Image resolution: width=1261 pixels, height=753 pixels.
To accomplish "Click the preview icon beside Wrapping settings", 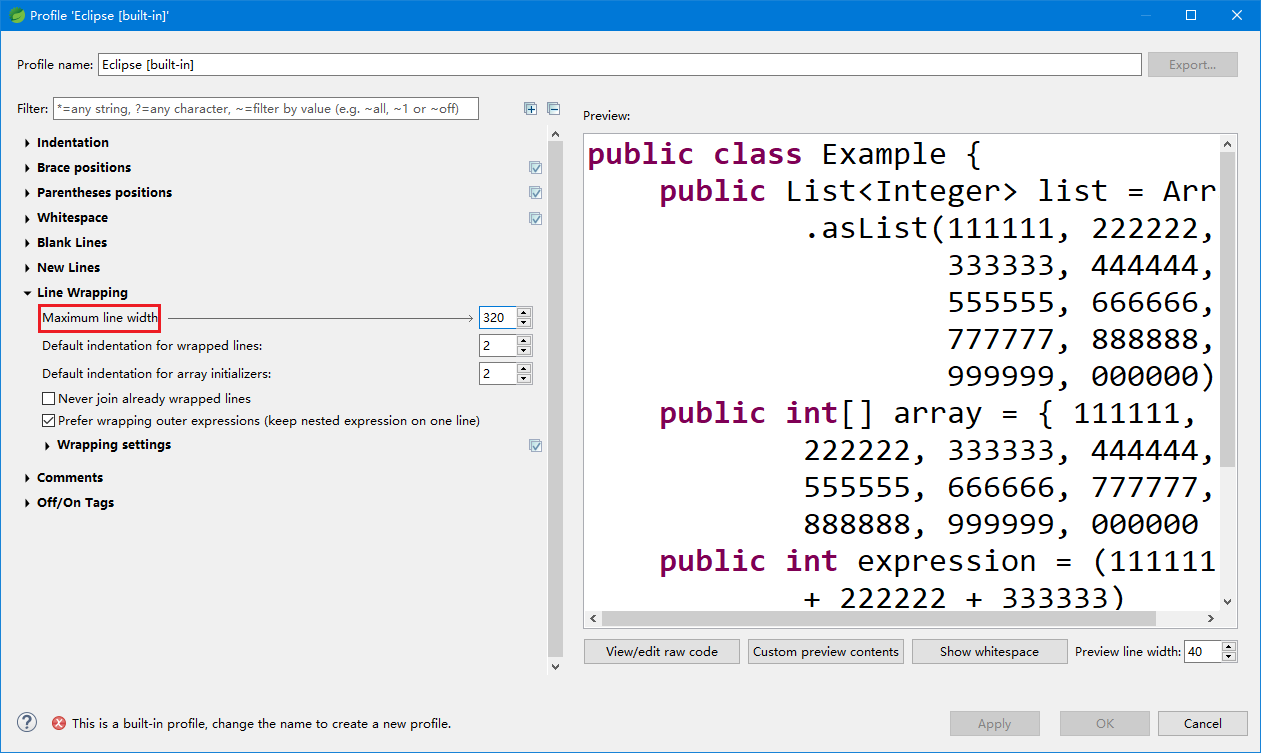I will [x=536, y=445].
